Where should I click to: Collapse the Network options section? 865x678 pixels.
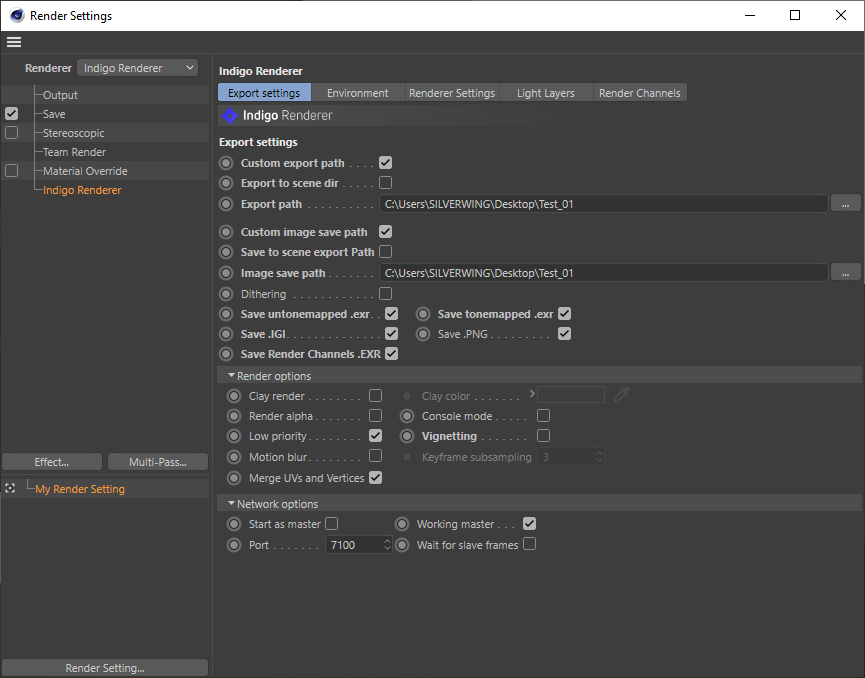click(x=232, y=504)
